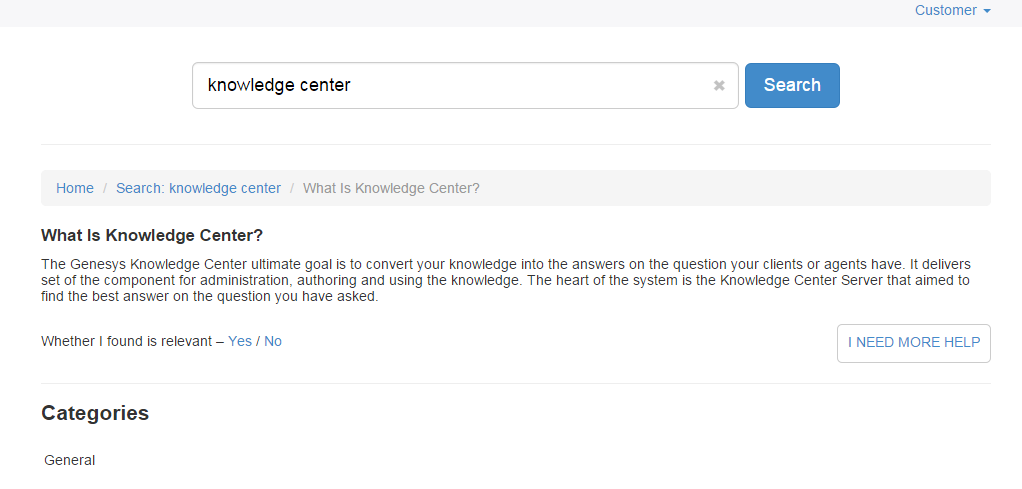This screenshot has height=489, width=1022.
Task: Clear the search box with the X icon
Action: [719, 86]
